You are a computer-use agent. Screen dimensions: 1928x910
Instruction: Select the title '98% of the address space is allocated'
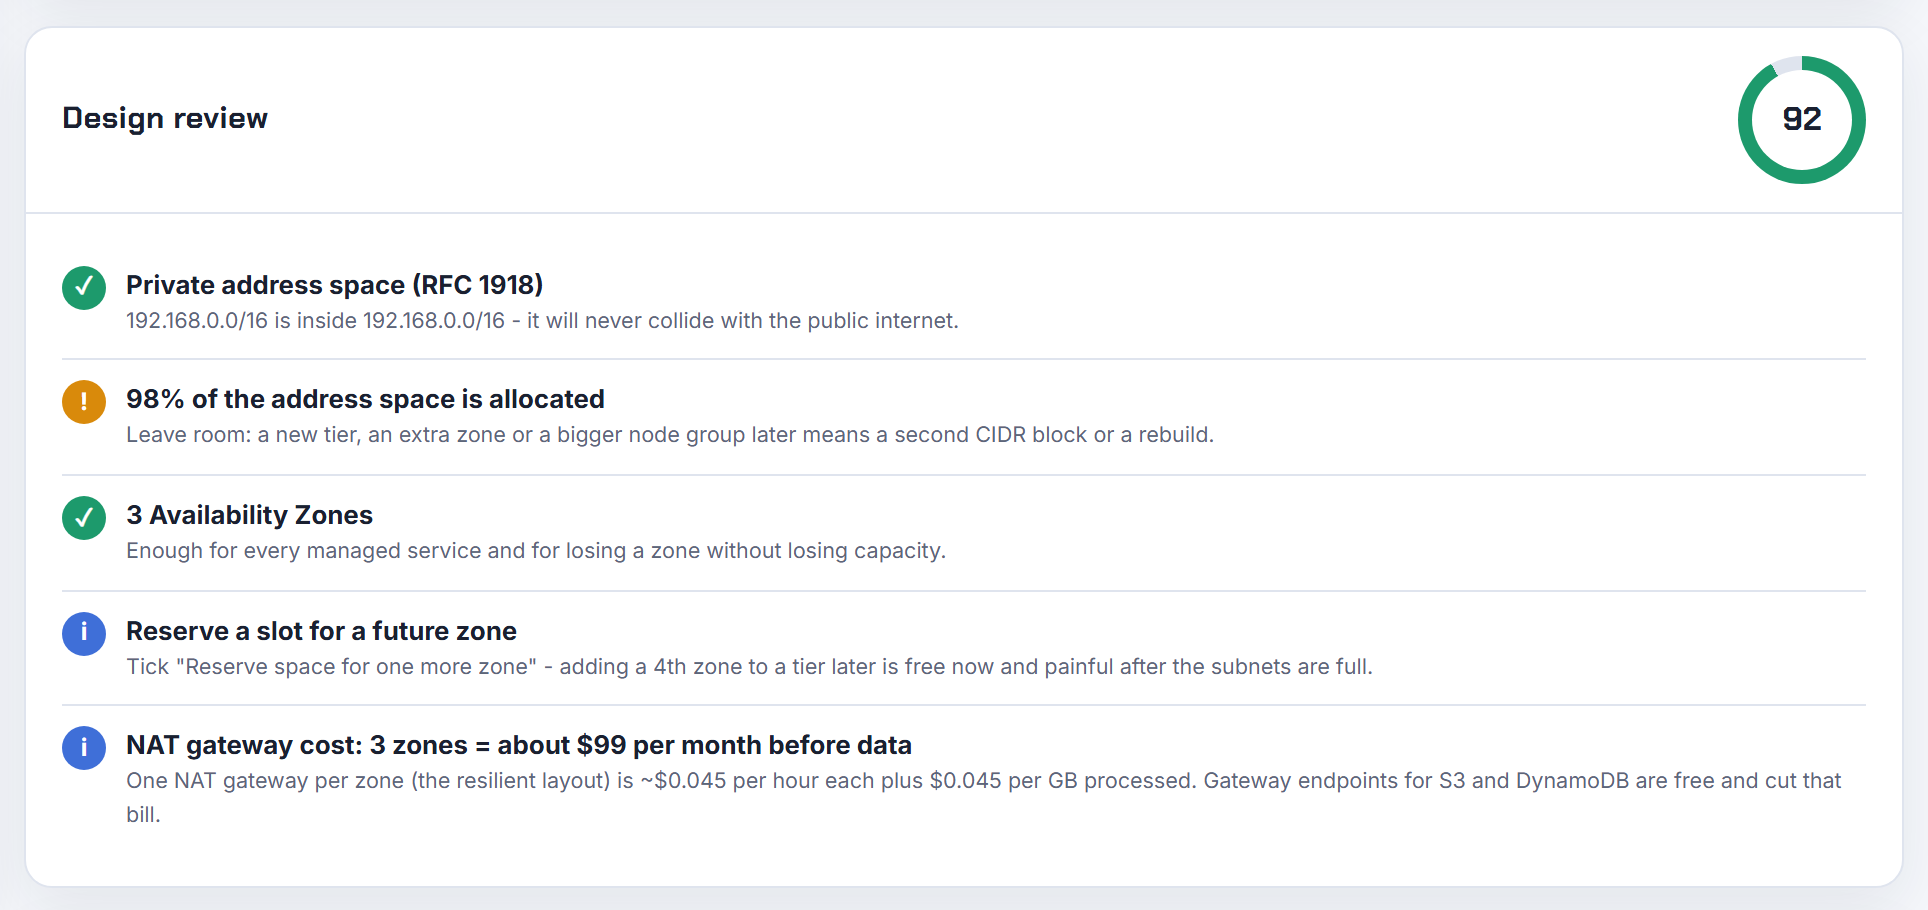(365, 399)
